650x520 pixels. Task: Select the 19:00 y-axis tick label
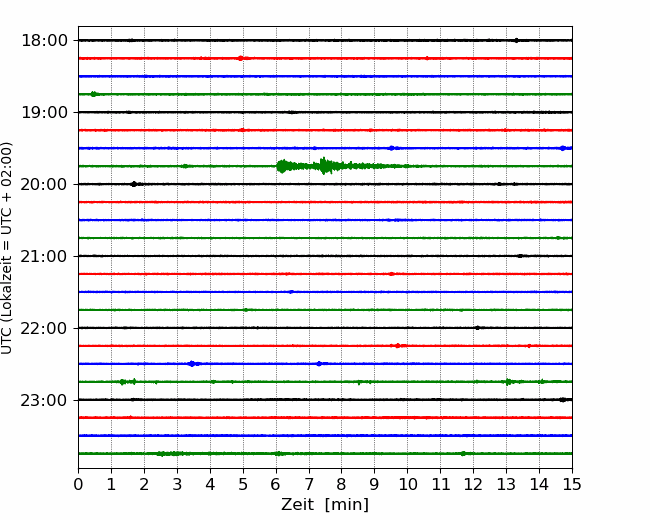[43, 112]
